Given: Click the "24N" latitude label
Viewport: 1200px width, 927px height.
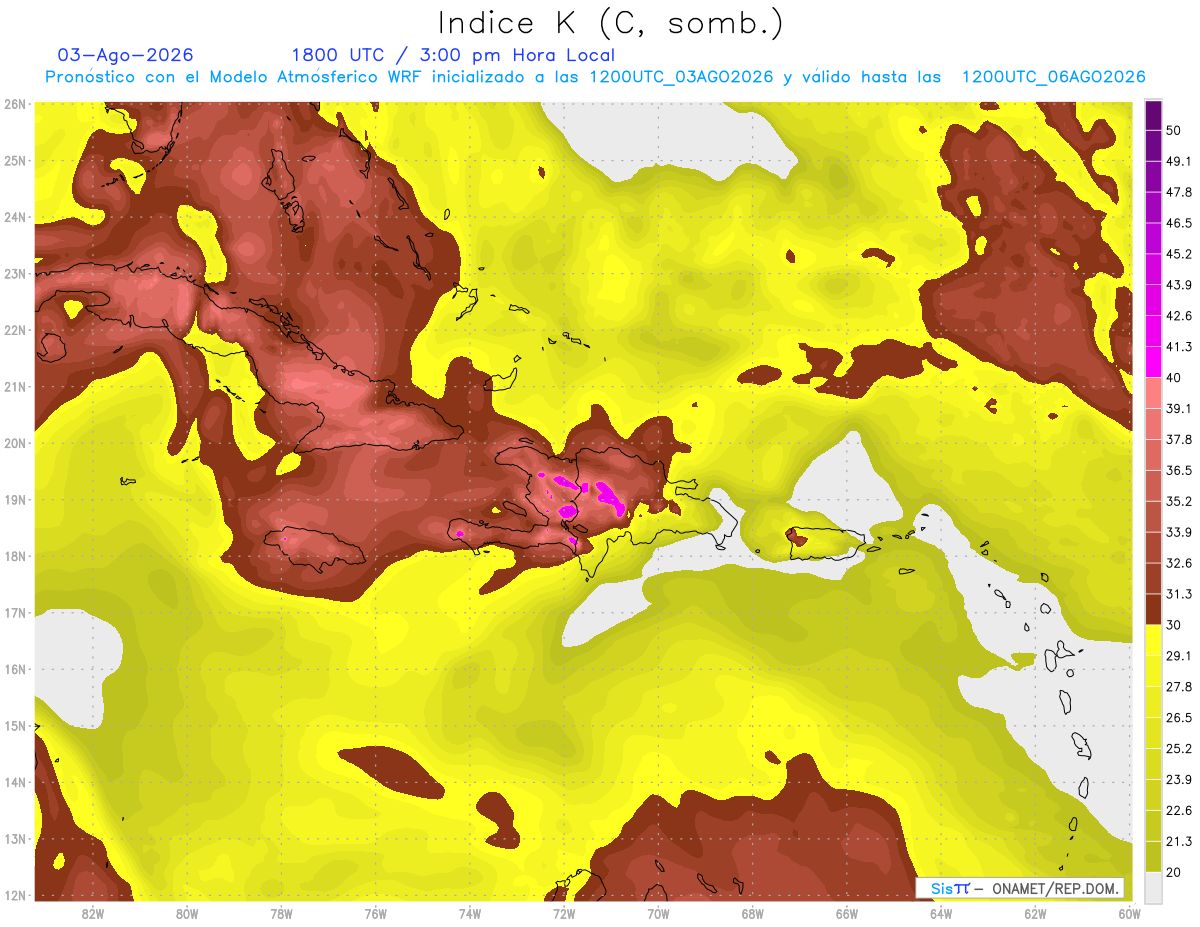Looking at the screenshot, I should [14, 217].
